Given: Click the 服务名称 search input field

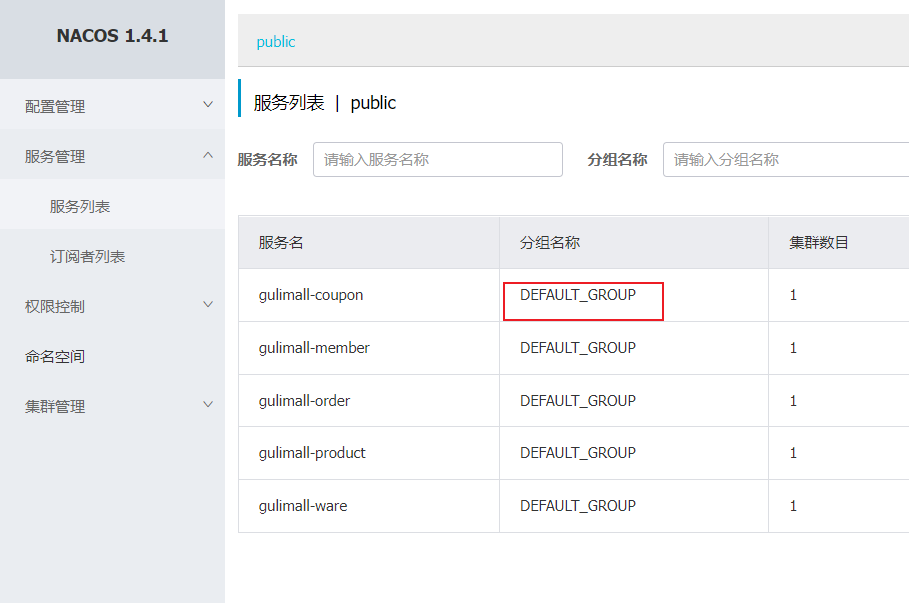Looking at the screenshot, I should [437, 159].
